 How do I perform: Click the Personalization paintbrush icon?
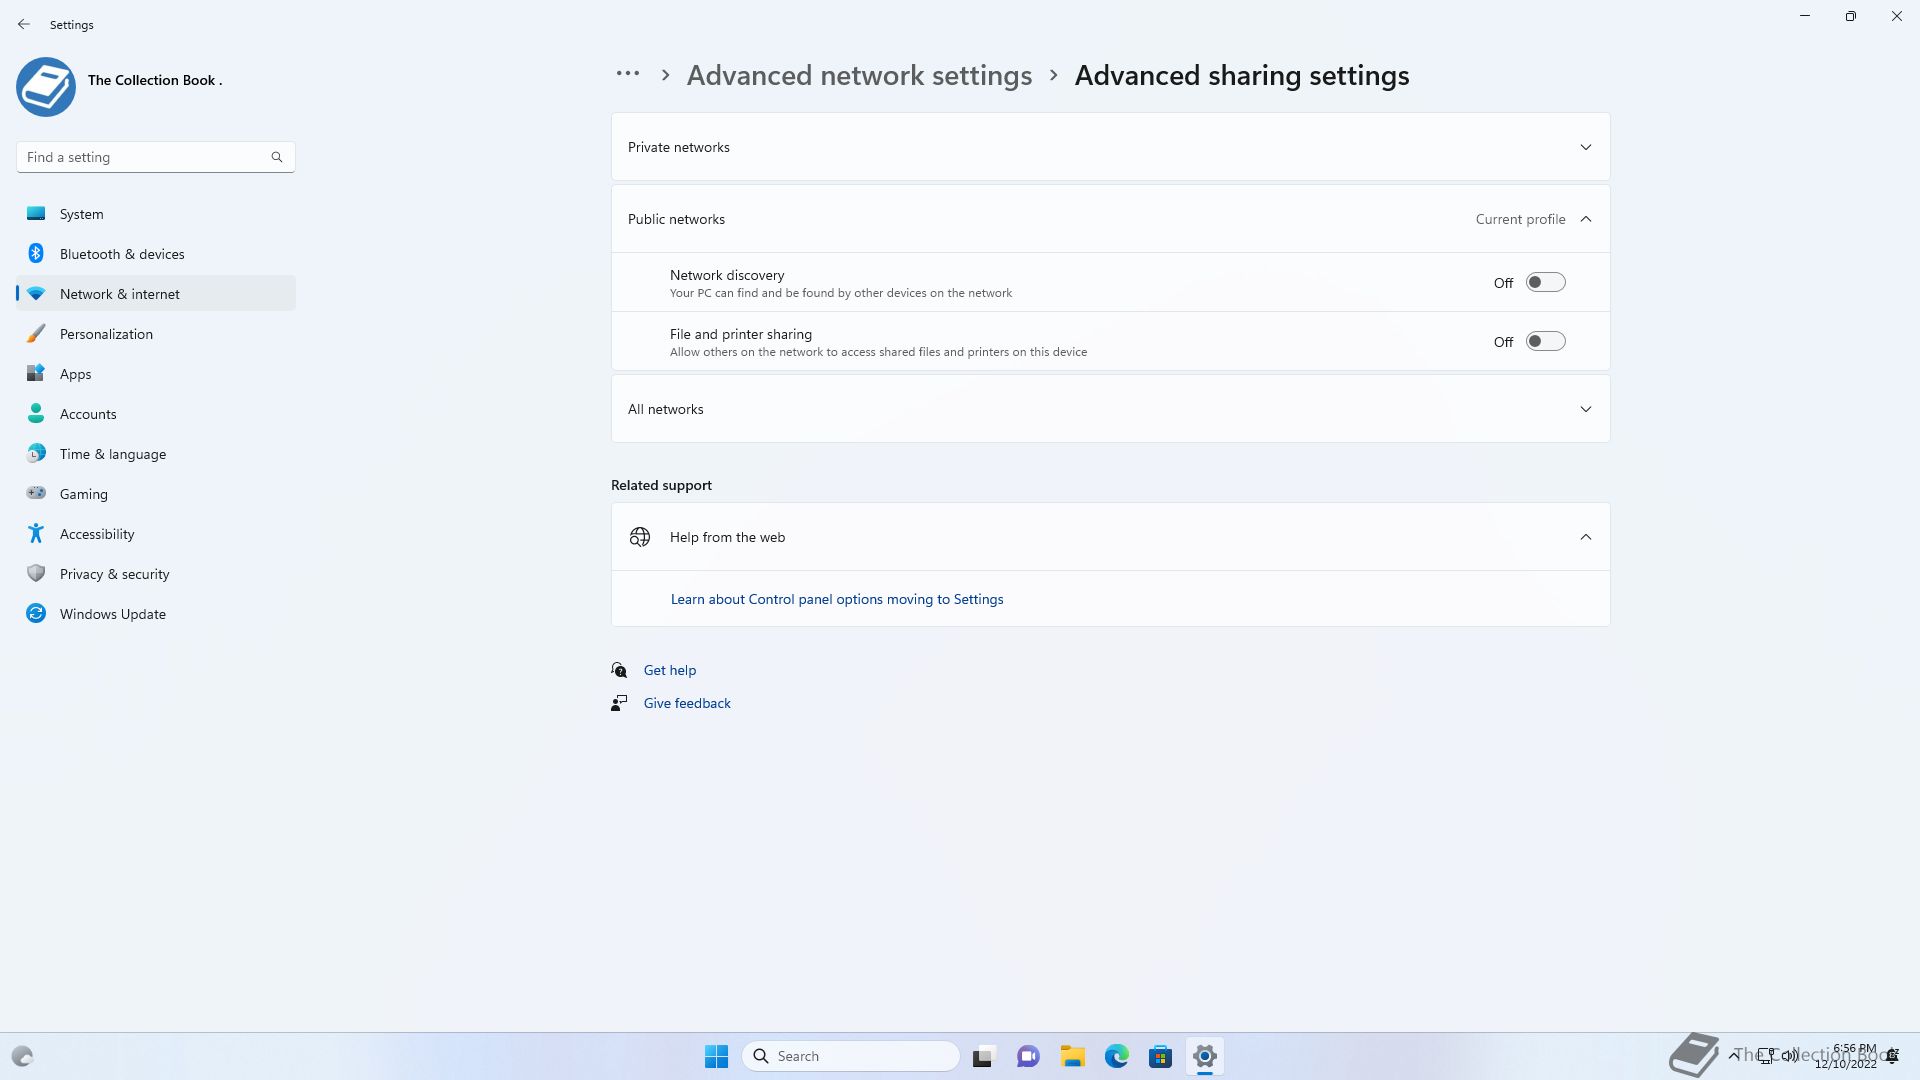36,333
